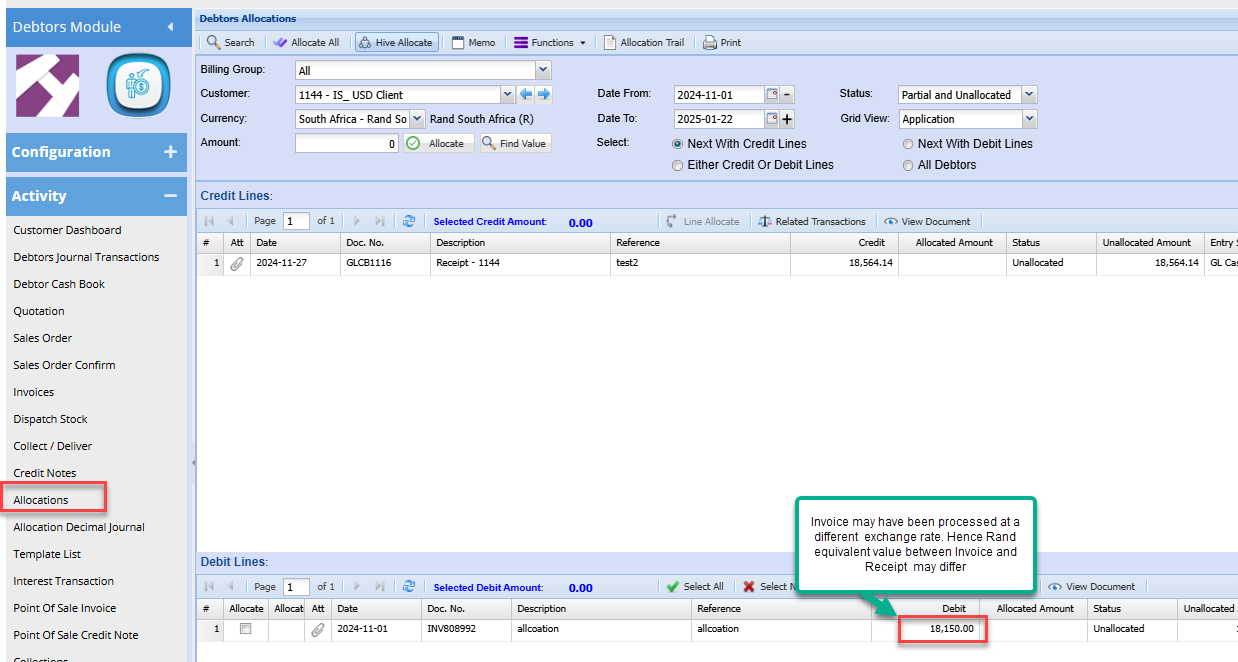This screenshot has width=1238, height=662.
Task: Open Allocation Trail from toolbar
Action: 643,43
